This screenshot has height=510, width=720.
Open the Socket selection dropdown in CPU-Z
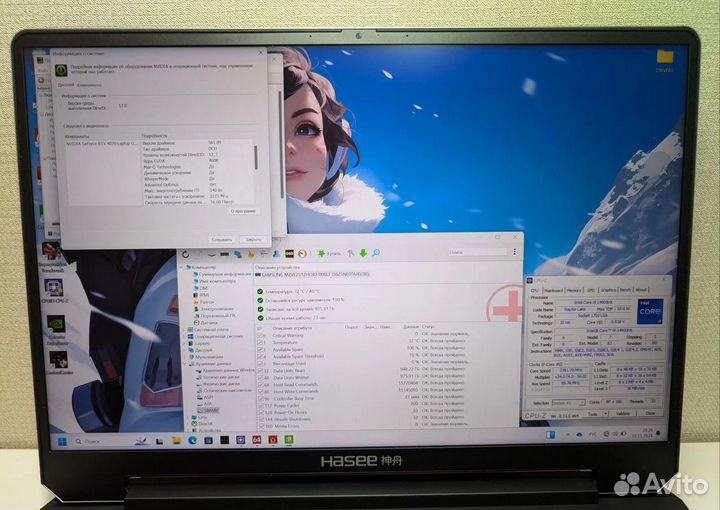click(568, 403)
